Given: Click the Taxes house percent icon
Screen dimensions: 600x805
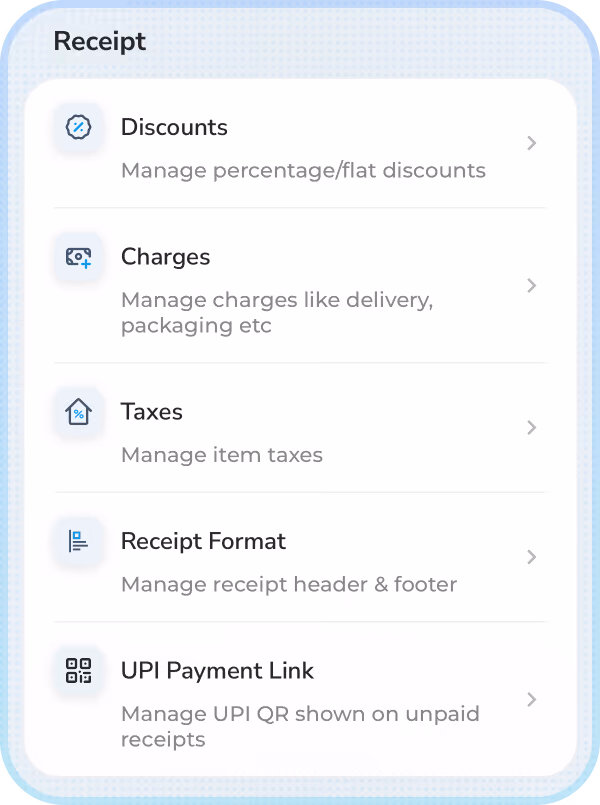Looking at the screenshot, I should pyautogui.click(x=79, y=412).
